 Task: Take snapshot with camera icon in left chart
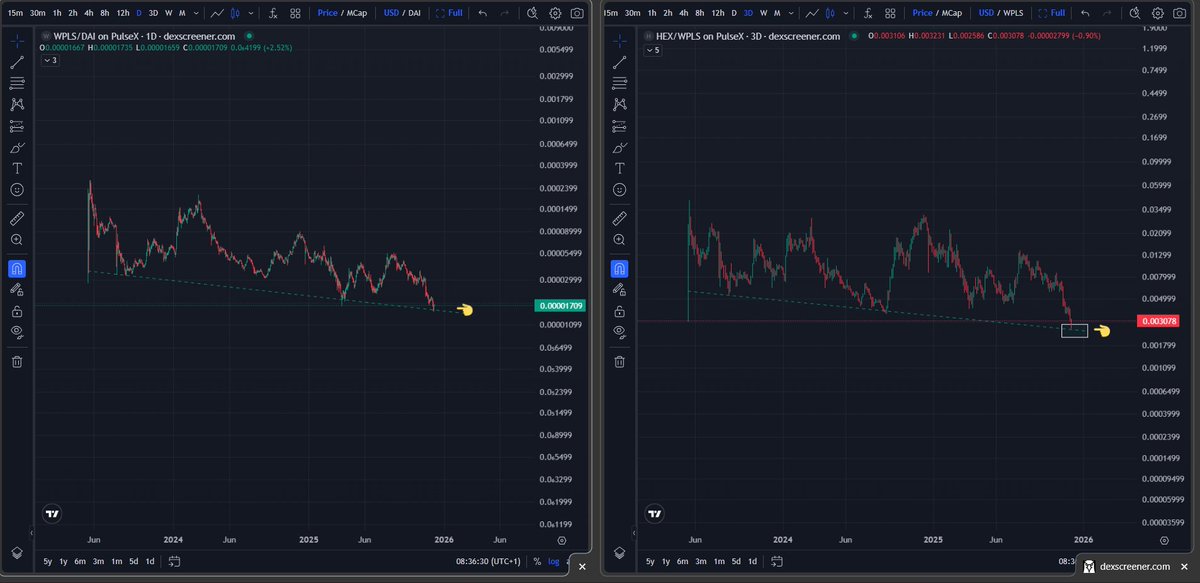(578, 13)
